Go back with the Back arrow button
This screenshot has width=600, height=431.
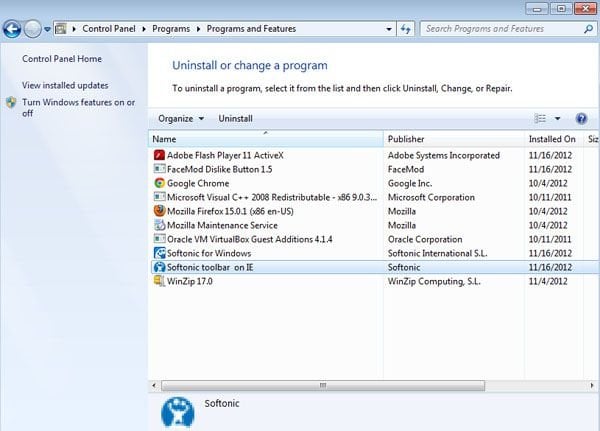coord(12,29)
